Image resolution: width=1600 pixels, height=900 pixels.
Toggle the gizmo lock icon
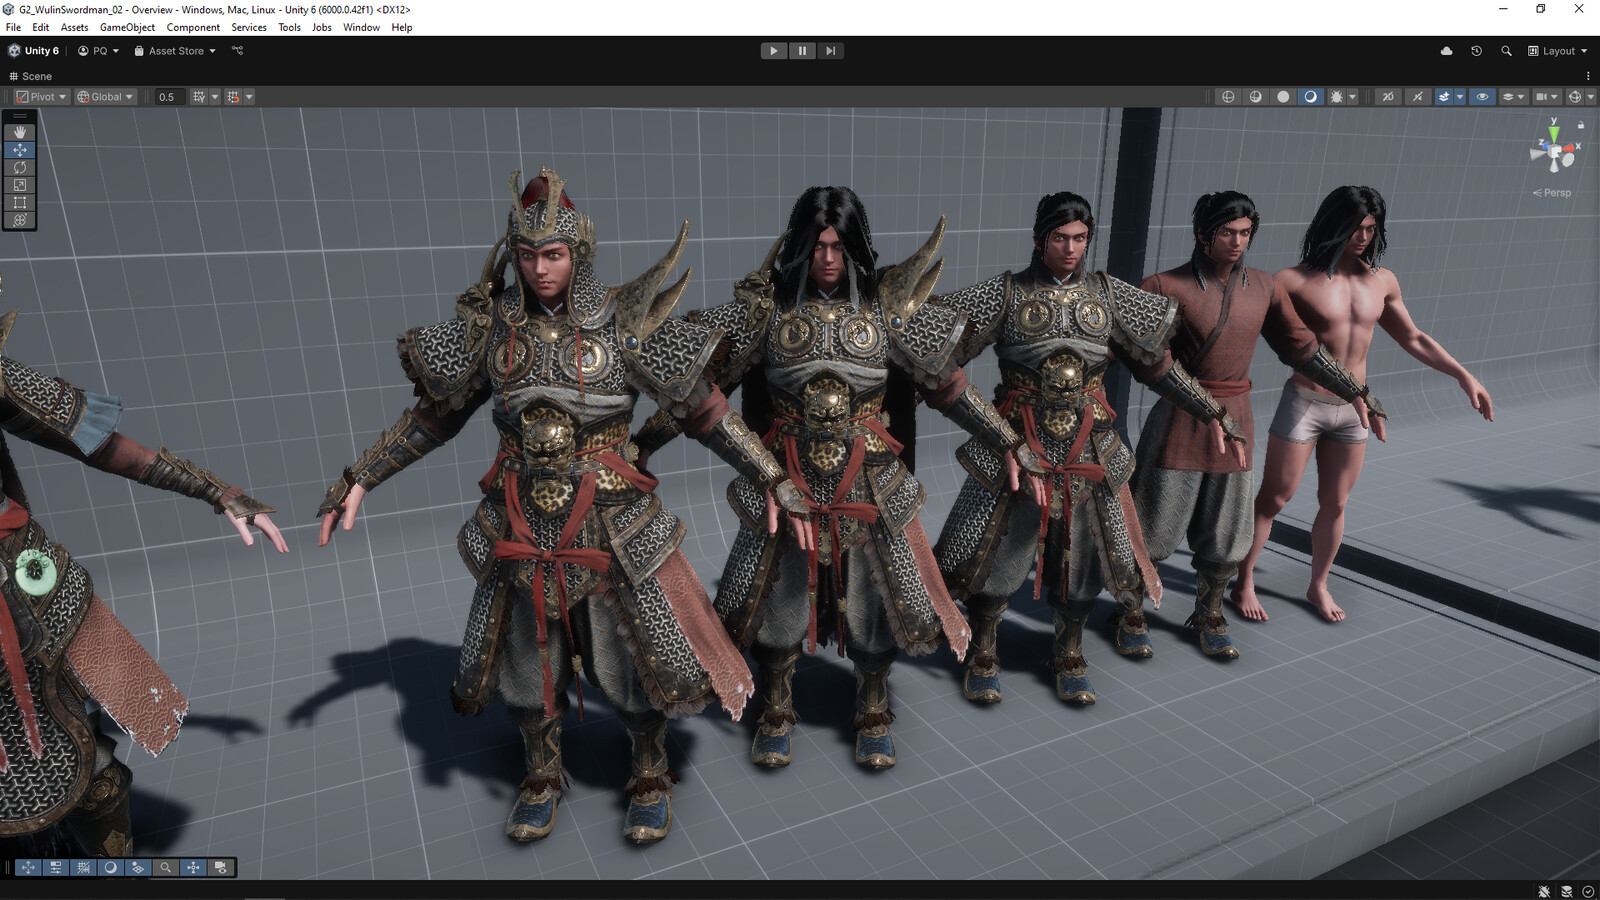(1581, 125)
